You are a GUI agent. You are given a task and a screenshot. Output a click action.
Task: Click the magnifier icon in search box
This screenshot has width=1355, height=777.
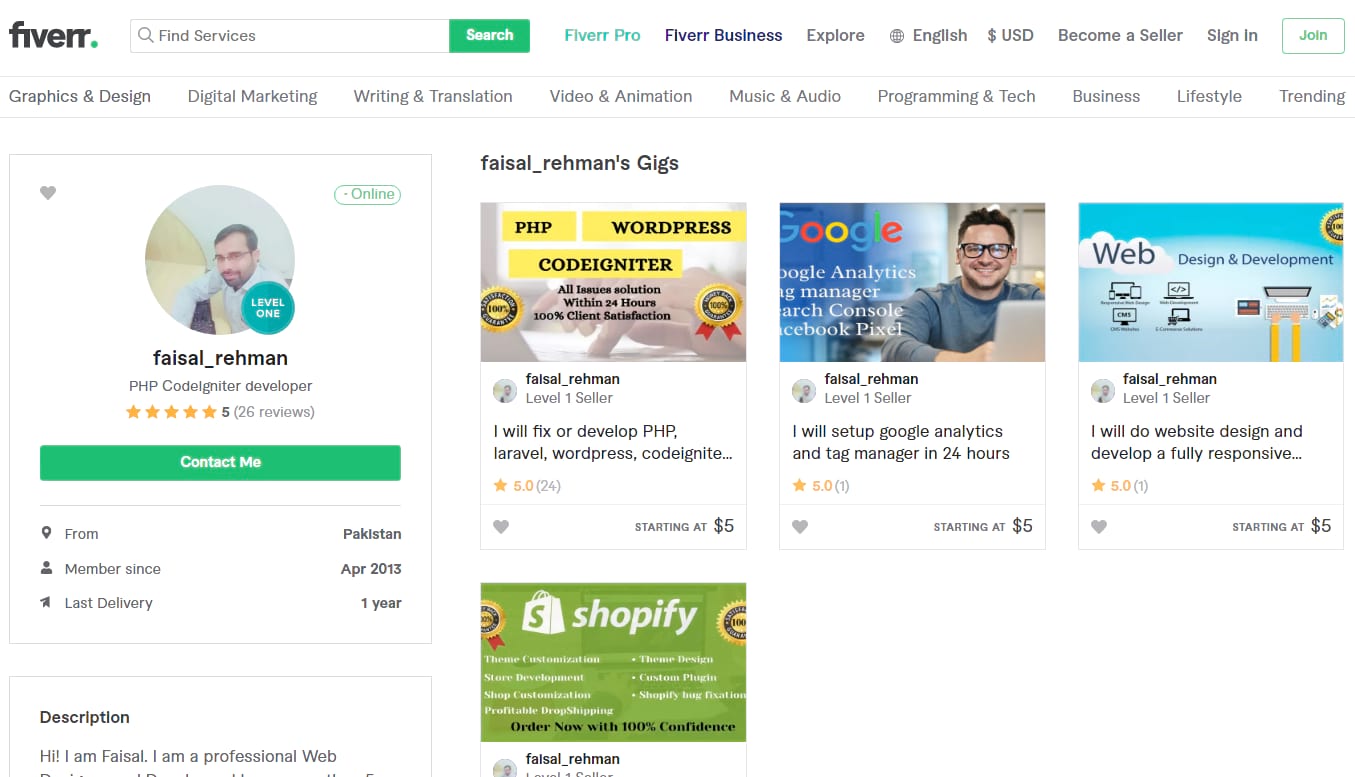pos(146,36)
